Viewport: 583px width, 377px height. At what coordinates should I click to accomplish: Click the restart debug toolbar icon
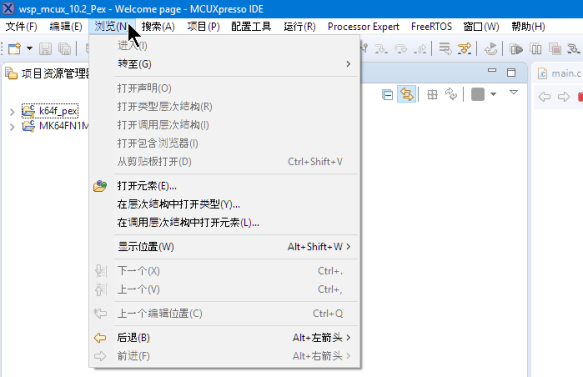pos(491,49)
